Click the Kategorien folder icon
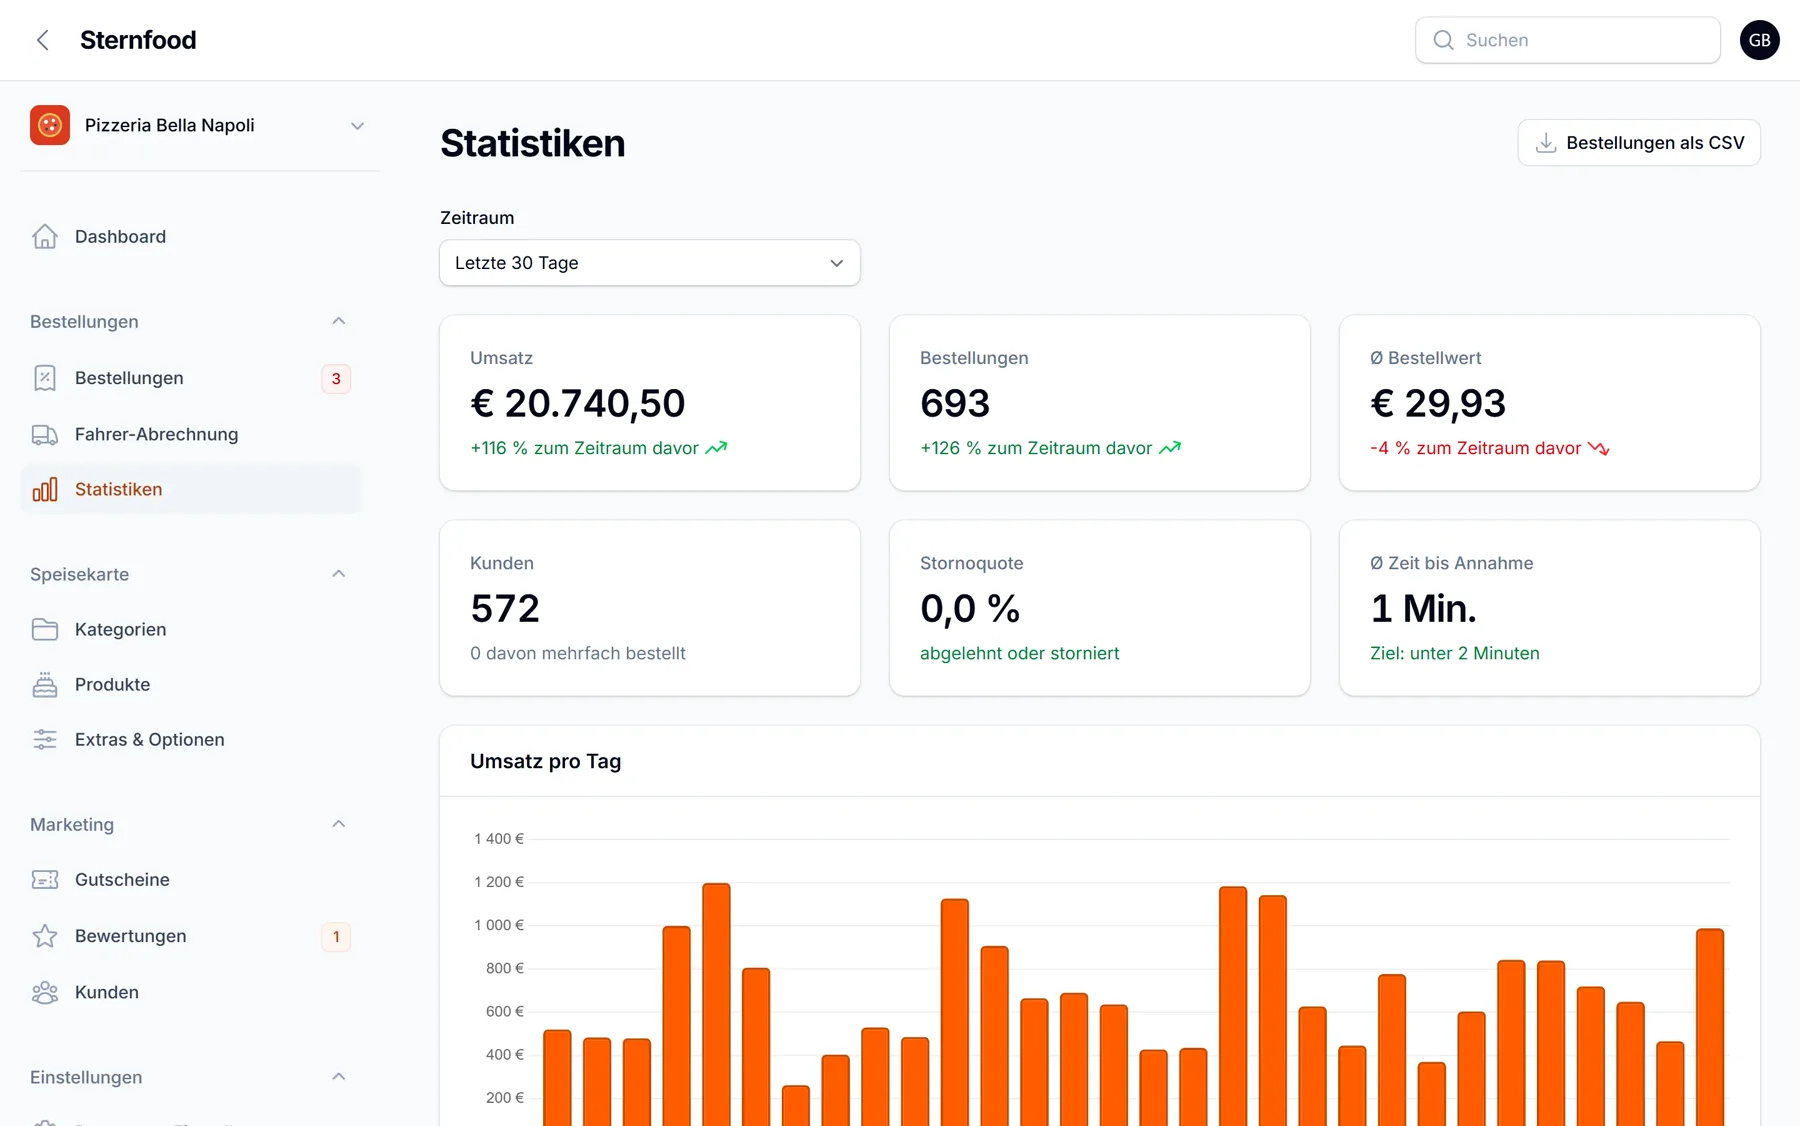Viewport: 1800px width, 1126px height. (x=45, y=629)
